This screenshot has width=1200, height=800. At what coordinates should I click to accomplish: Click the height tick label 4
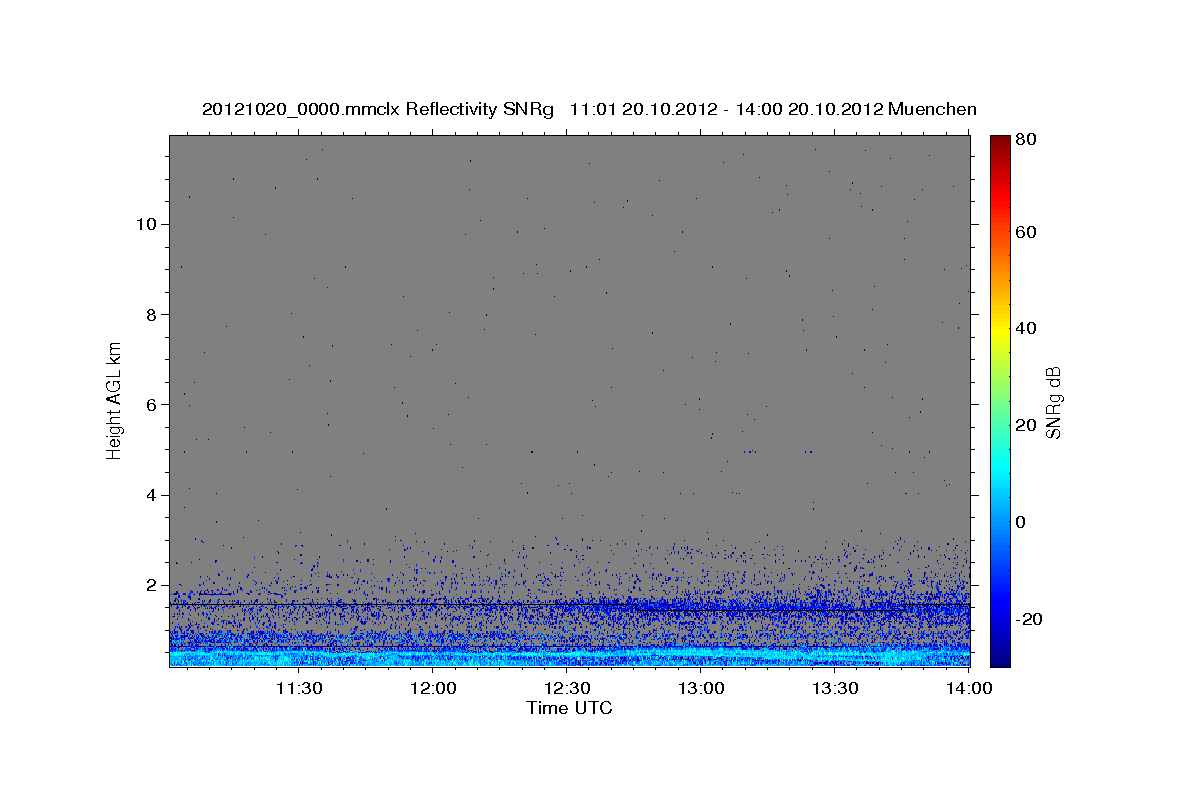pyautogui.click(x=151, y=495)
